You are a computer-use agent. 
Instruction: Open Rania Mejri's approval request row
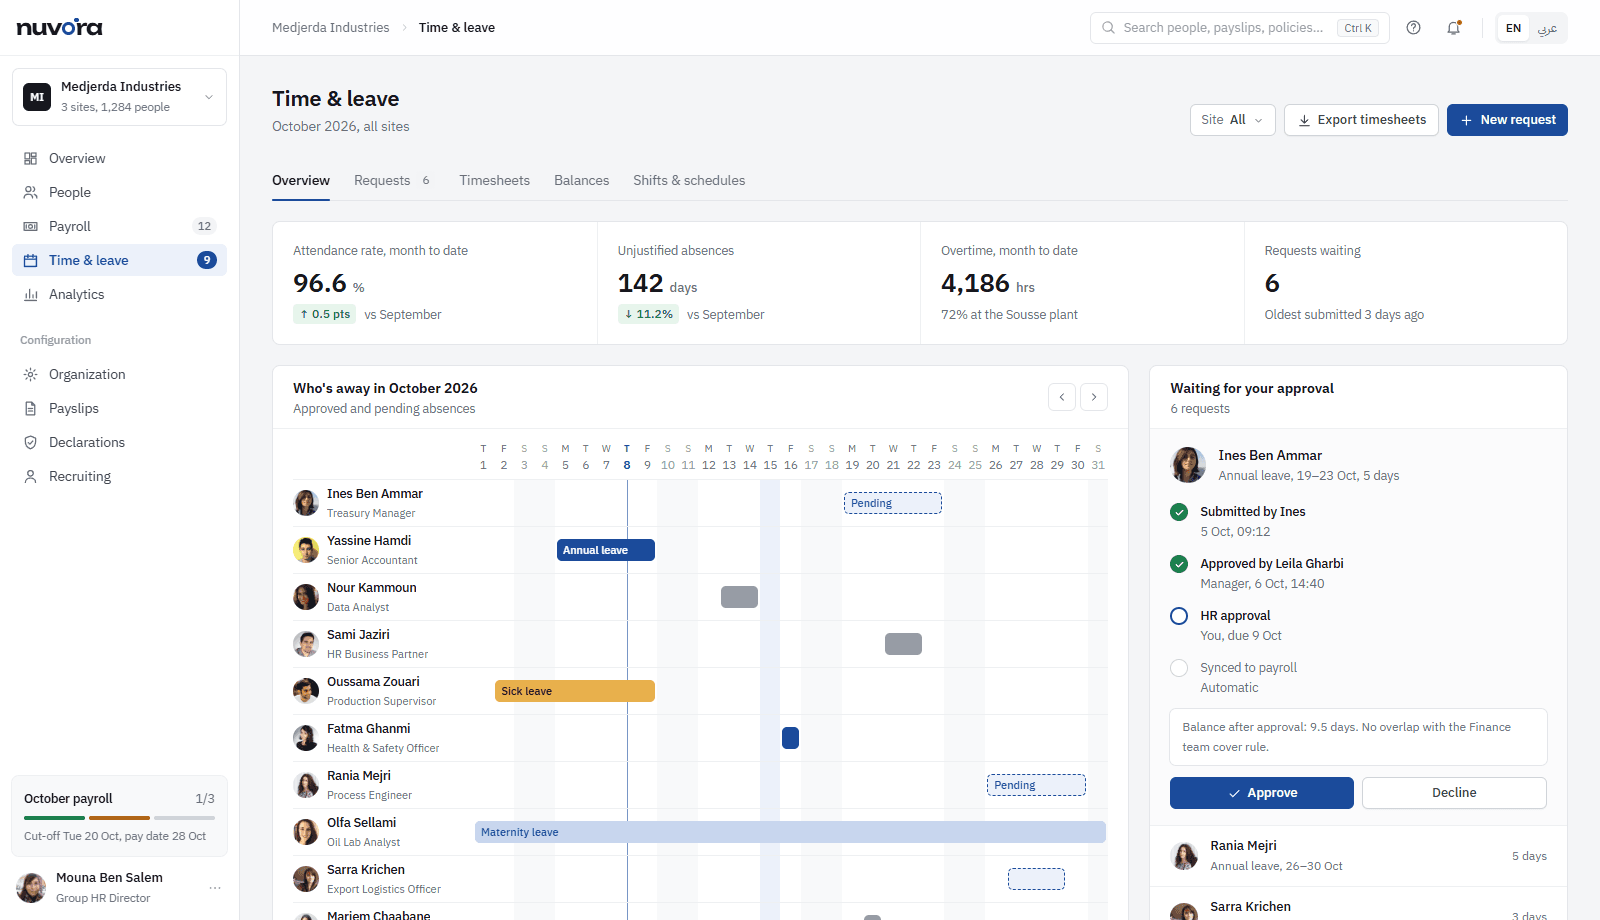(1358, 856)
